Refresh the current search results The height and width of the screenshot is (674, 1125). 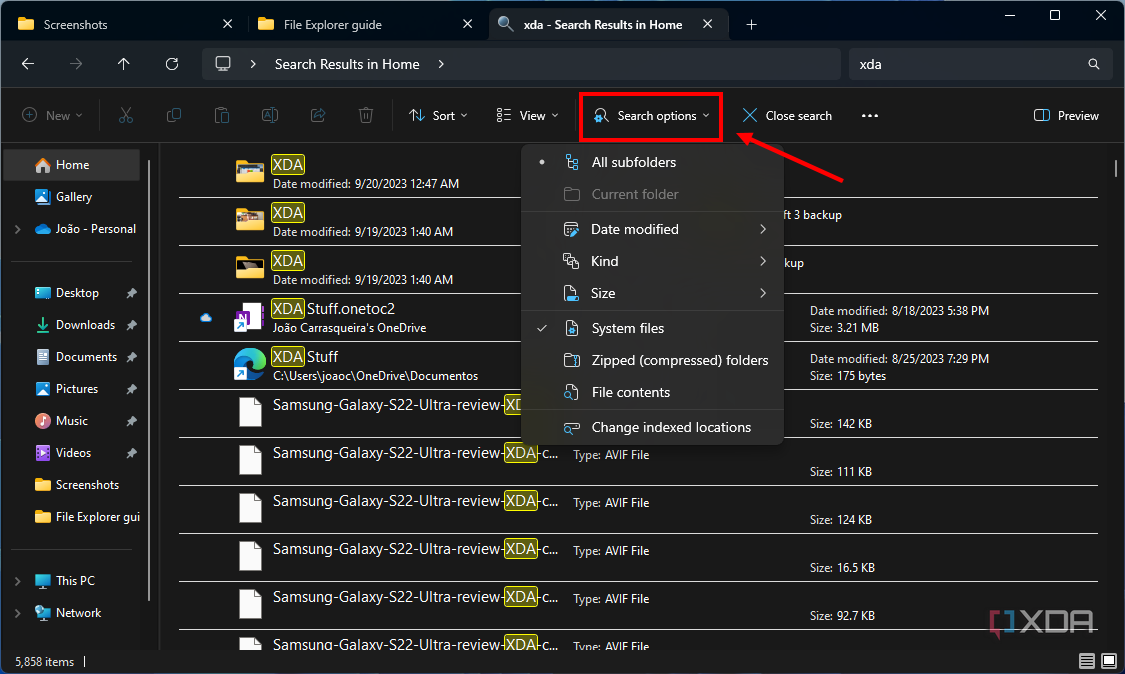171,63
